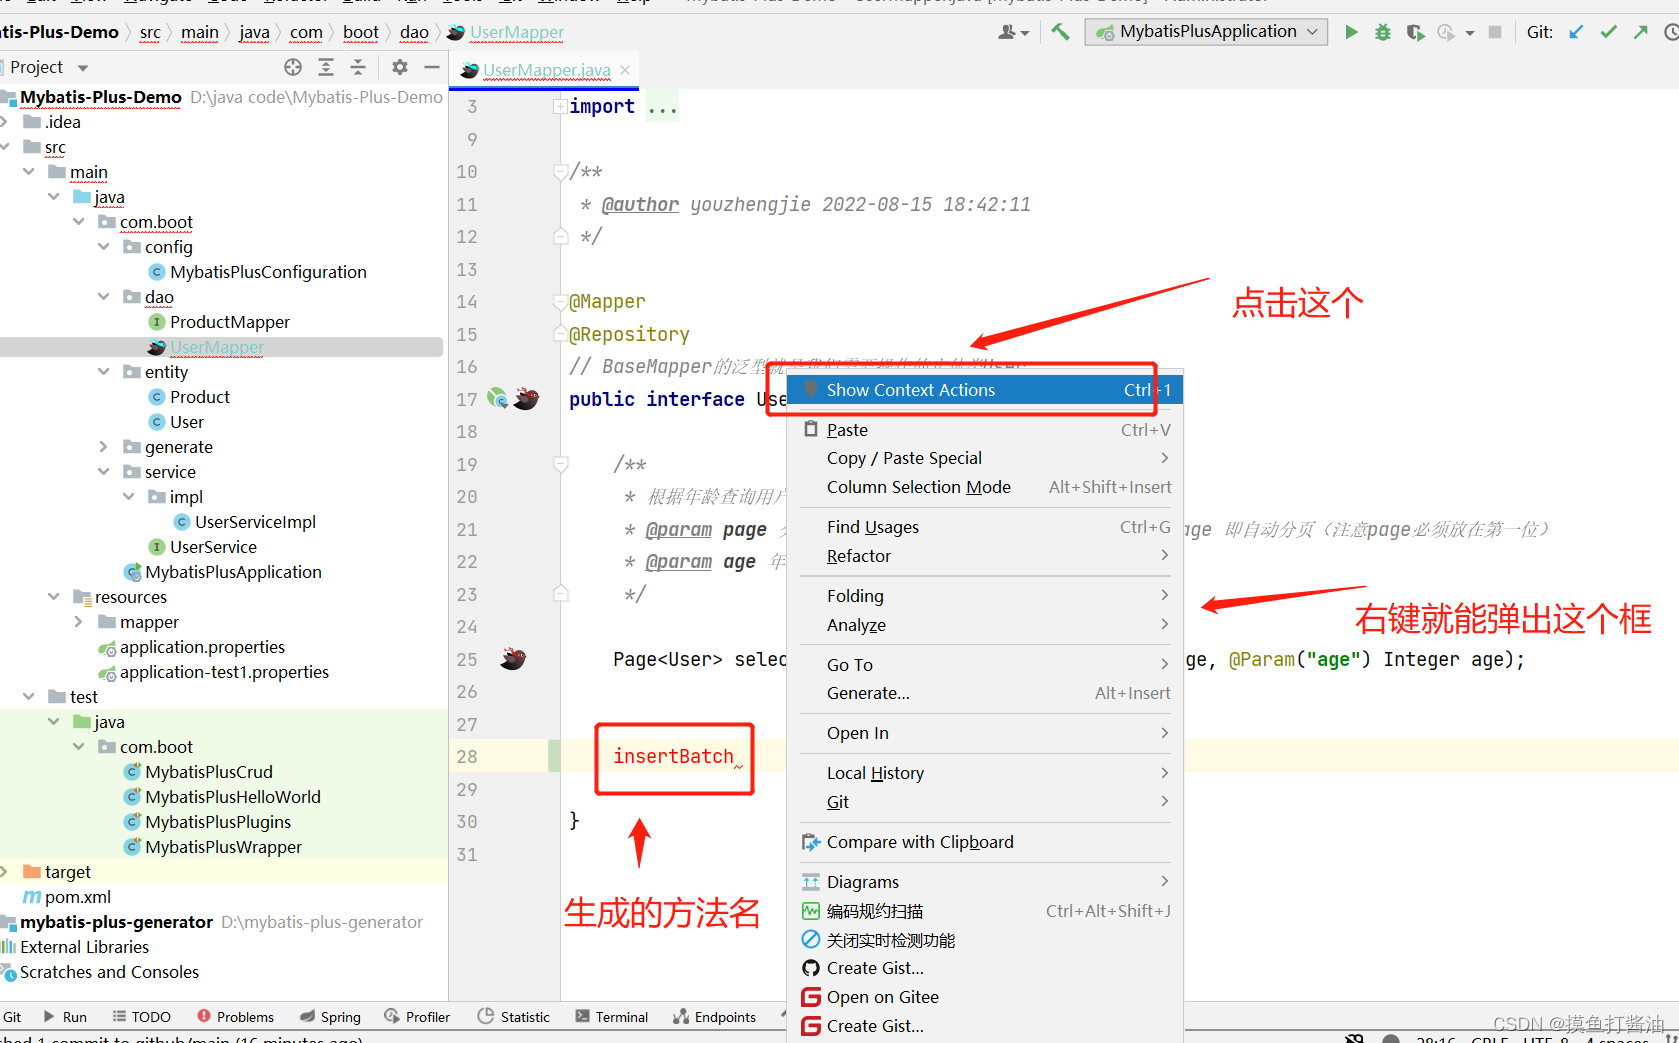Image resolution: width=1679 pixels, height=1043 pixels.
Task: Select application.properties file
Action: click(202, 647)
